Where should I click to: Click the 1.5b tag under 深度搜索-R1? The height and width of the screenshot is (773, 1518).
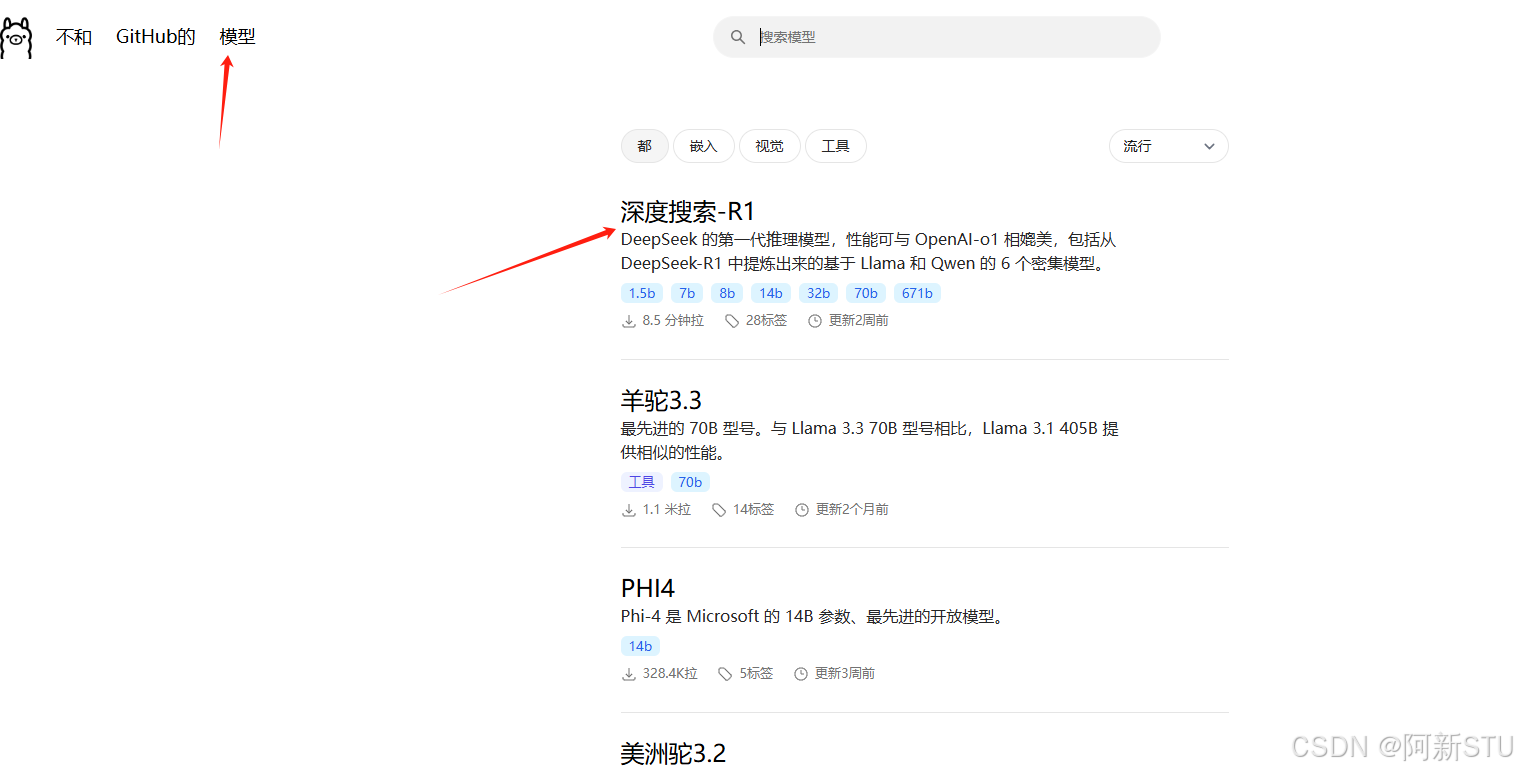tap(641, 293)
